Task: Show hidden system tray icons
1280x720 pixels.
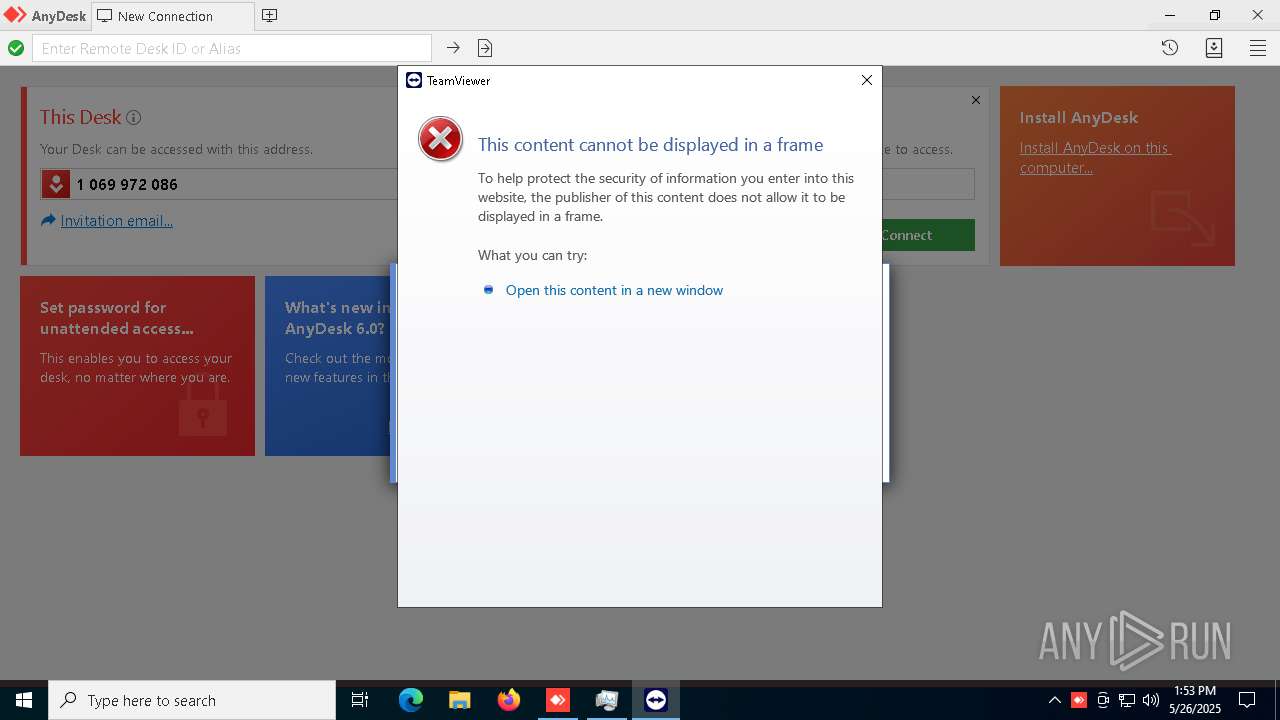Action: [1054, 700]
